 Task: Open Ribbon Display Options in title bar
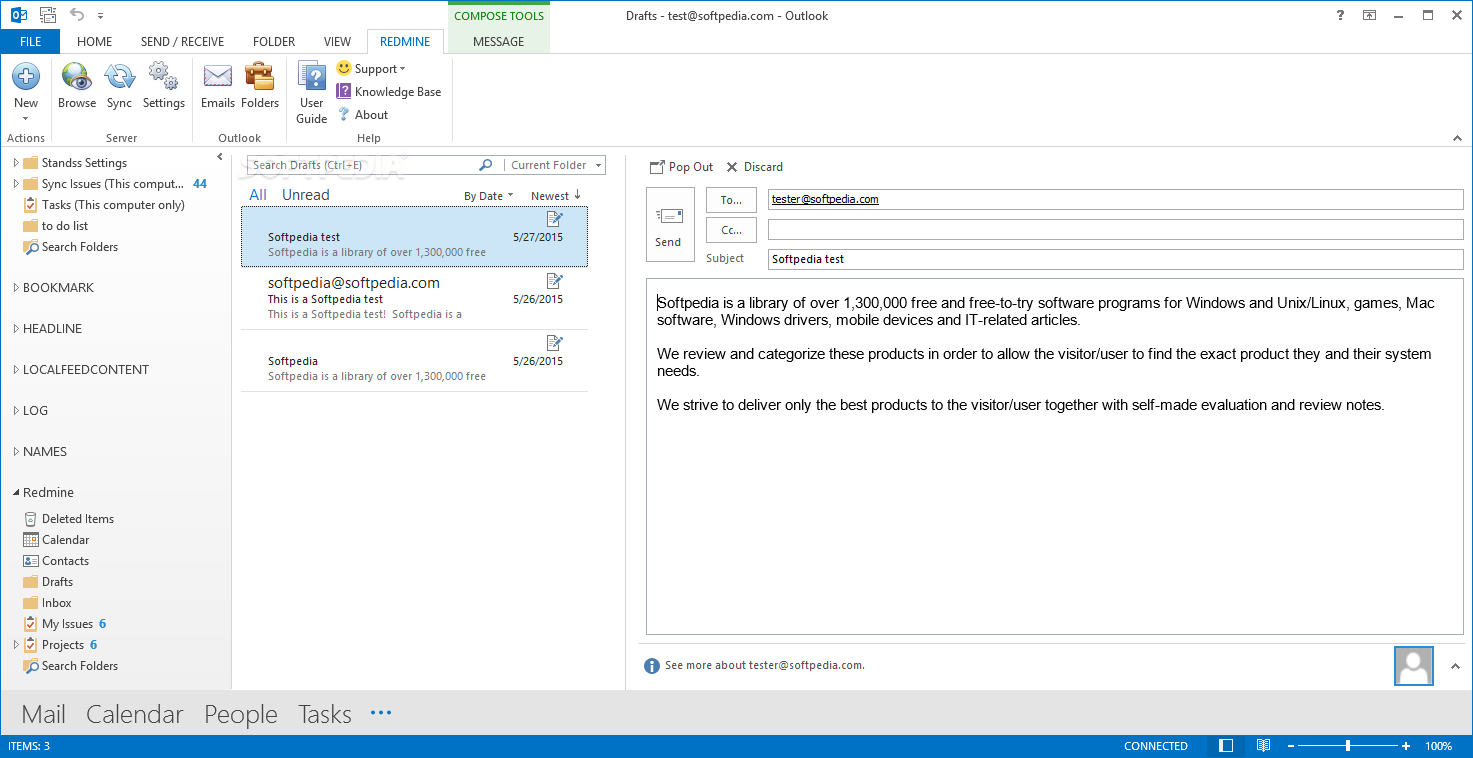pos(1369,15)
